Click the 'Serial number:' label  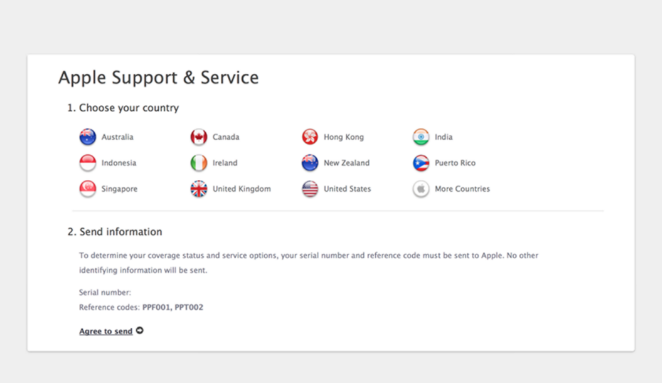coord(105,292)
